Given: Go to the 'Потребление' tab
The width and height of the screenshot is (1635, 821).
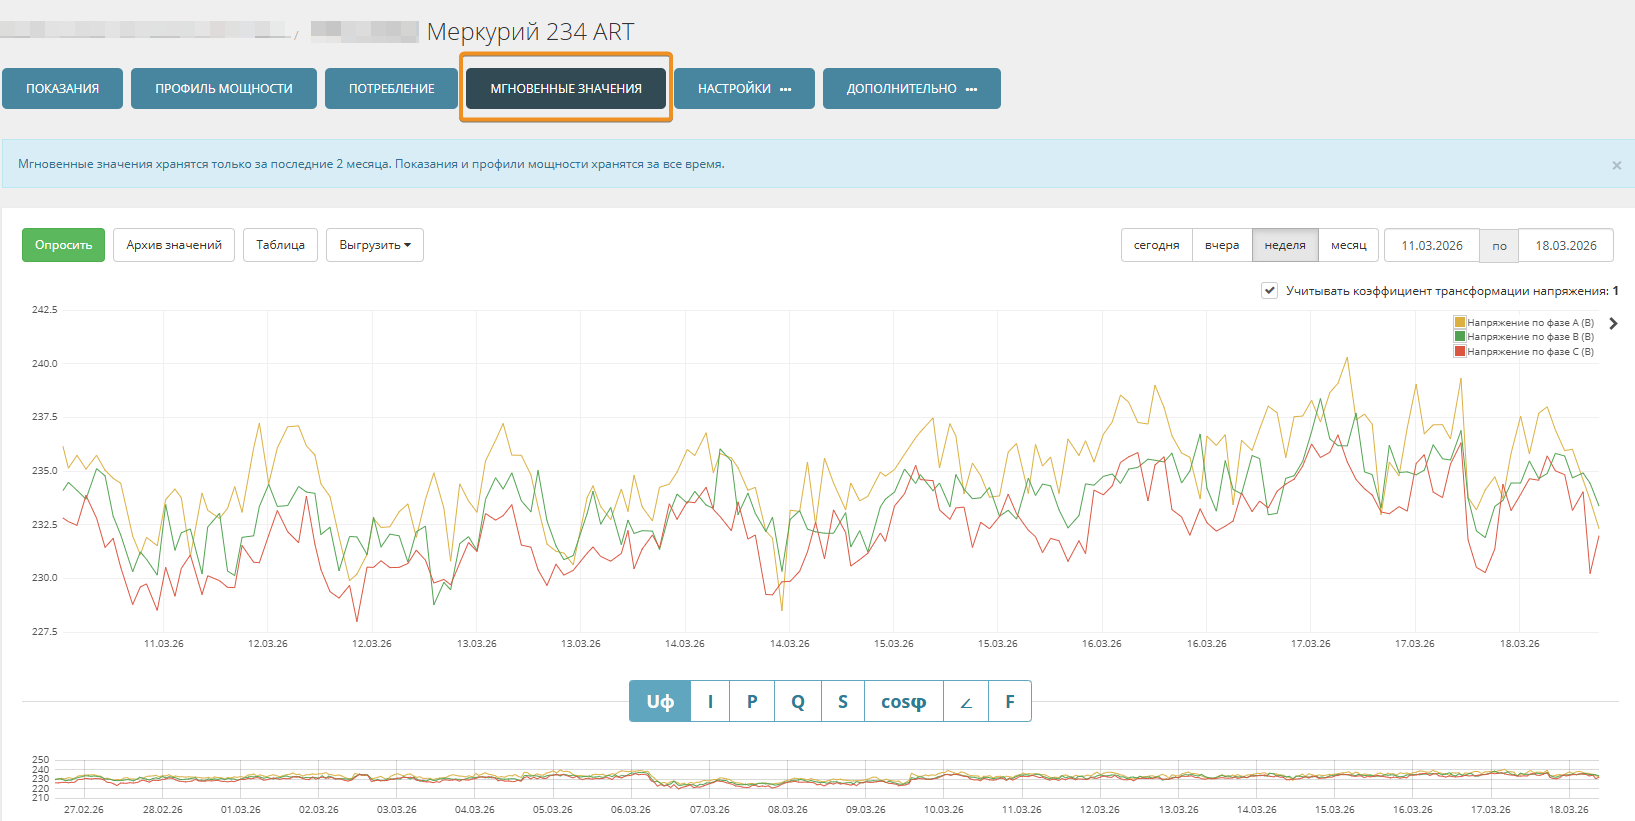Looking at the screenshot, I should pos(391,89).
